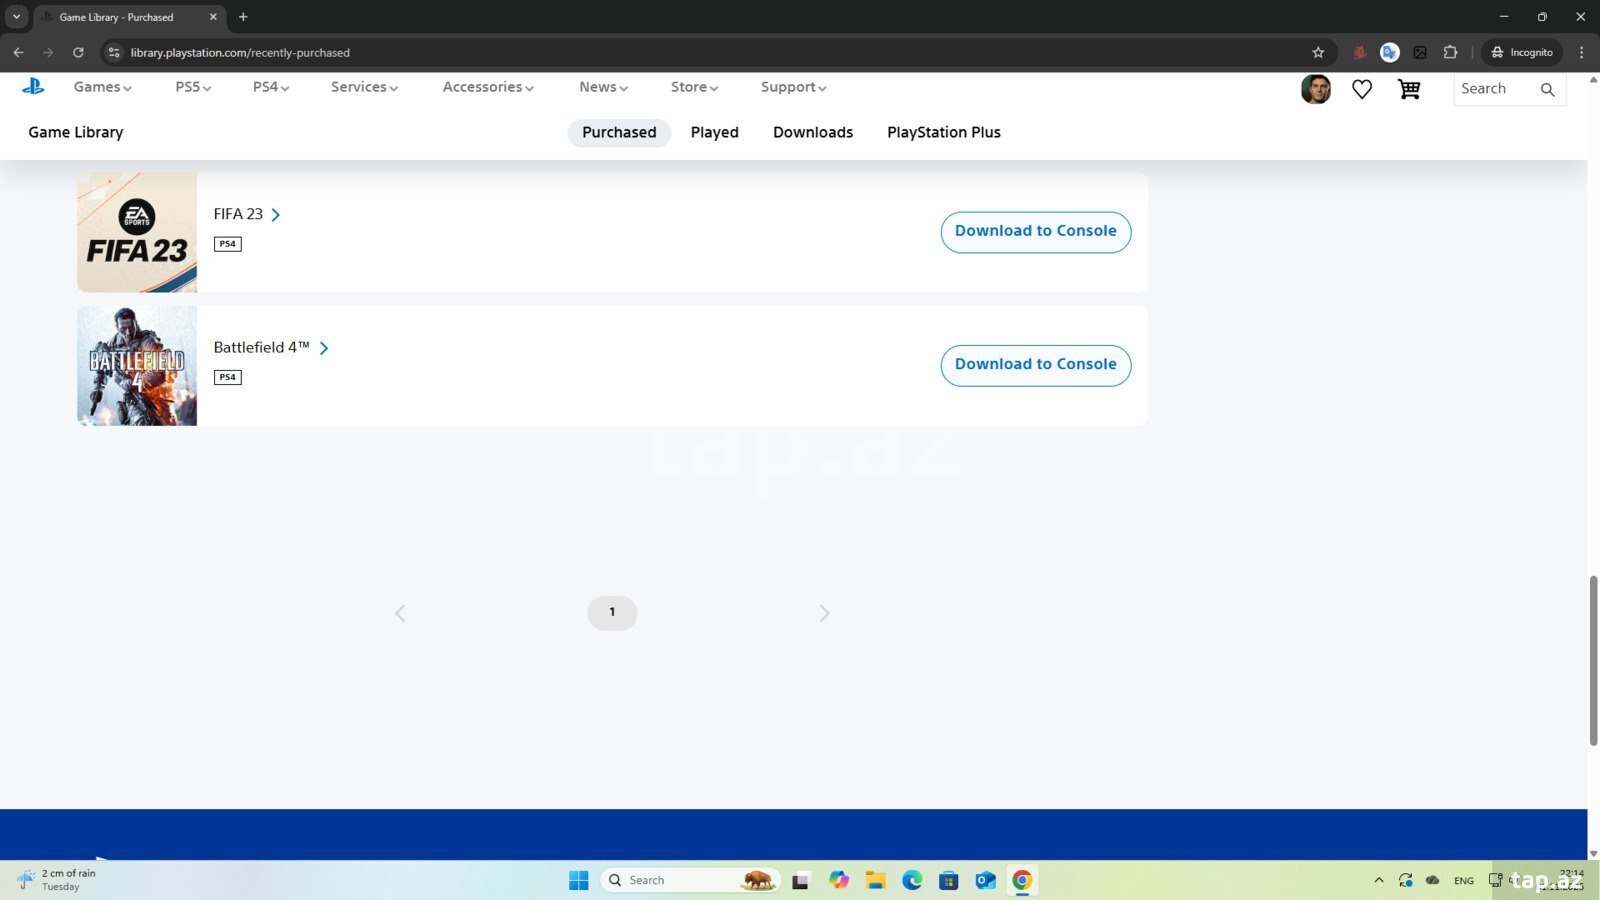Switch to the Downloads tab
The image size is (1600, 900).
pyautogui.click(x=813, y=132)
